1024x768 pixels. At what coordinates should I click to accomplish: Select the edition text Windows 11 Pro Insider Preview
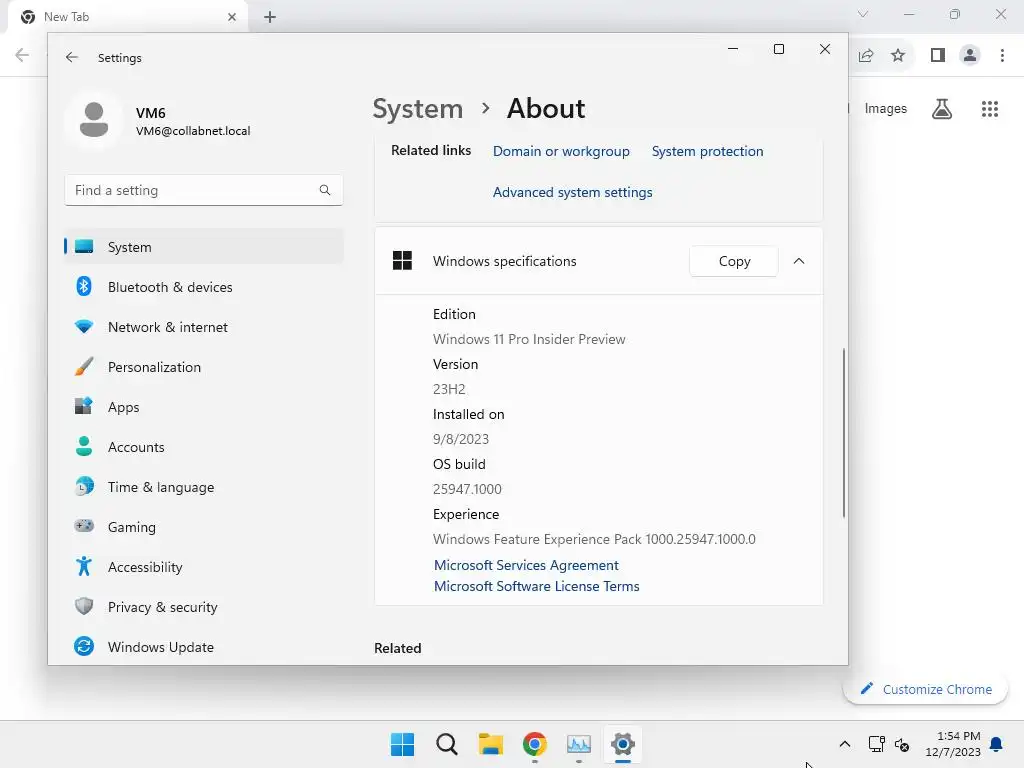[529, 339]
